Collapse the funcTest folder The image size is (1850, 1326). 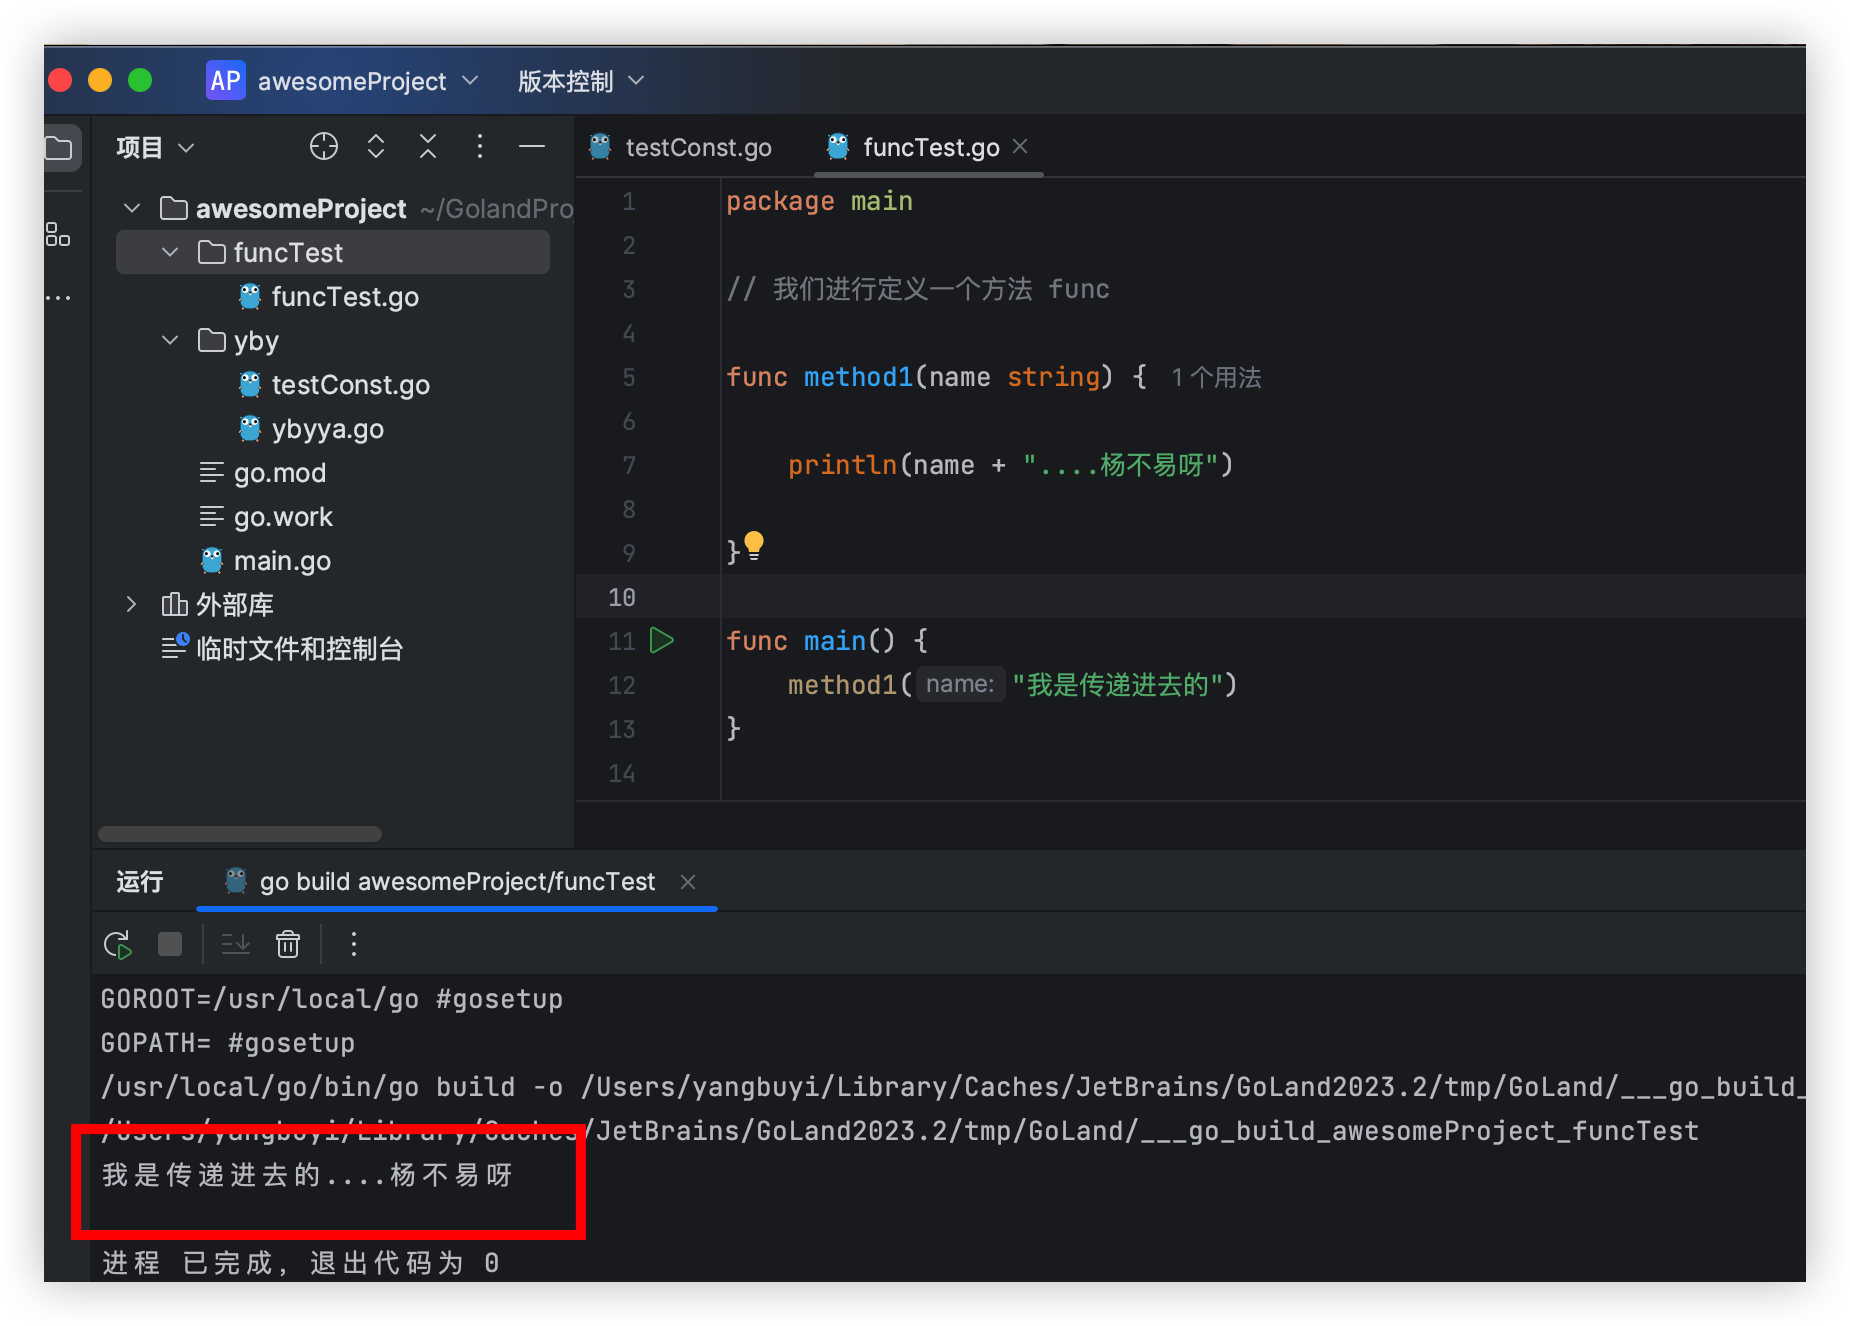pyautogui.click(x=170, y=252)
